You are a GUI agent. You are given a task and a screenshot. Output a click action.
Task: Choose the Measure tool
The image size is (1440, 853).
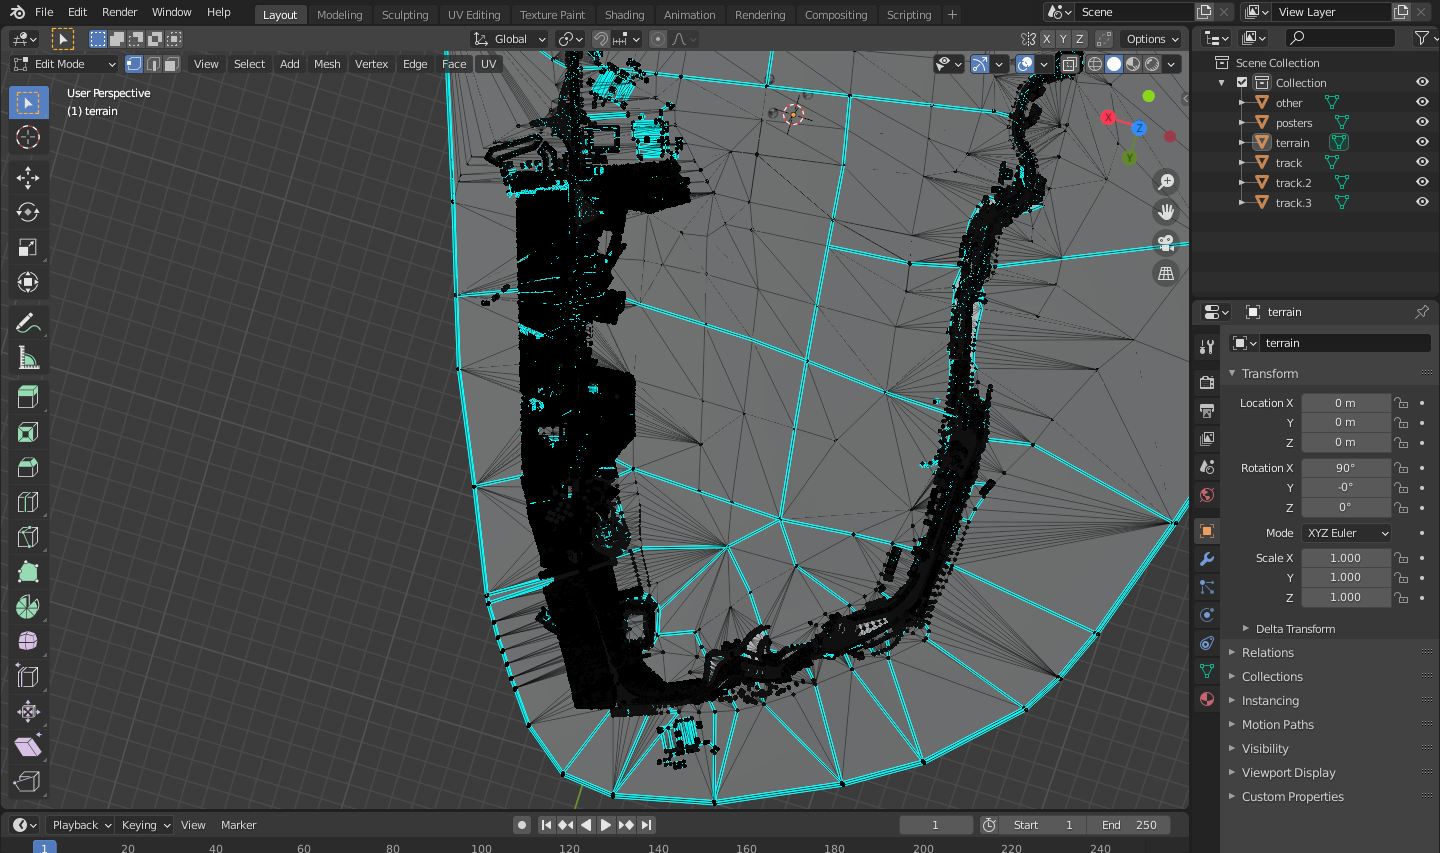click(x=28, y=358)
